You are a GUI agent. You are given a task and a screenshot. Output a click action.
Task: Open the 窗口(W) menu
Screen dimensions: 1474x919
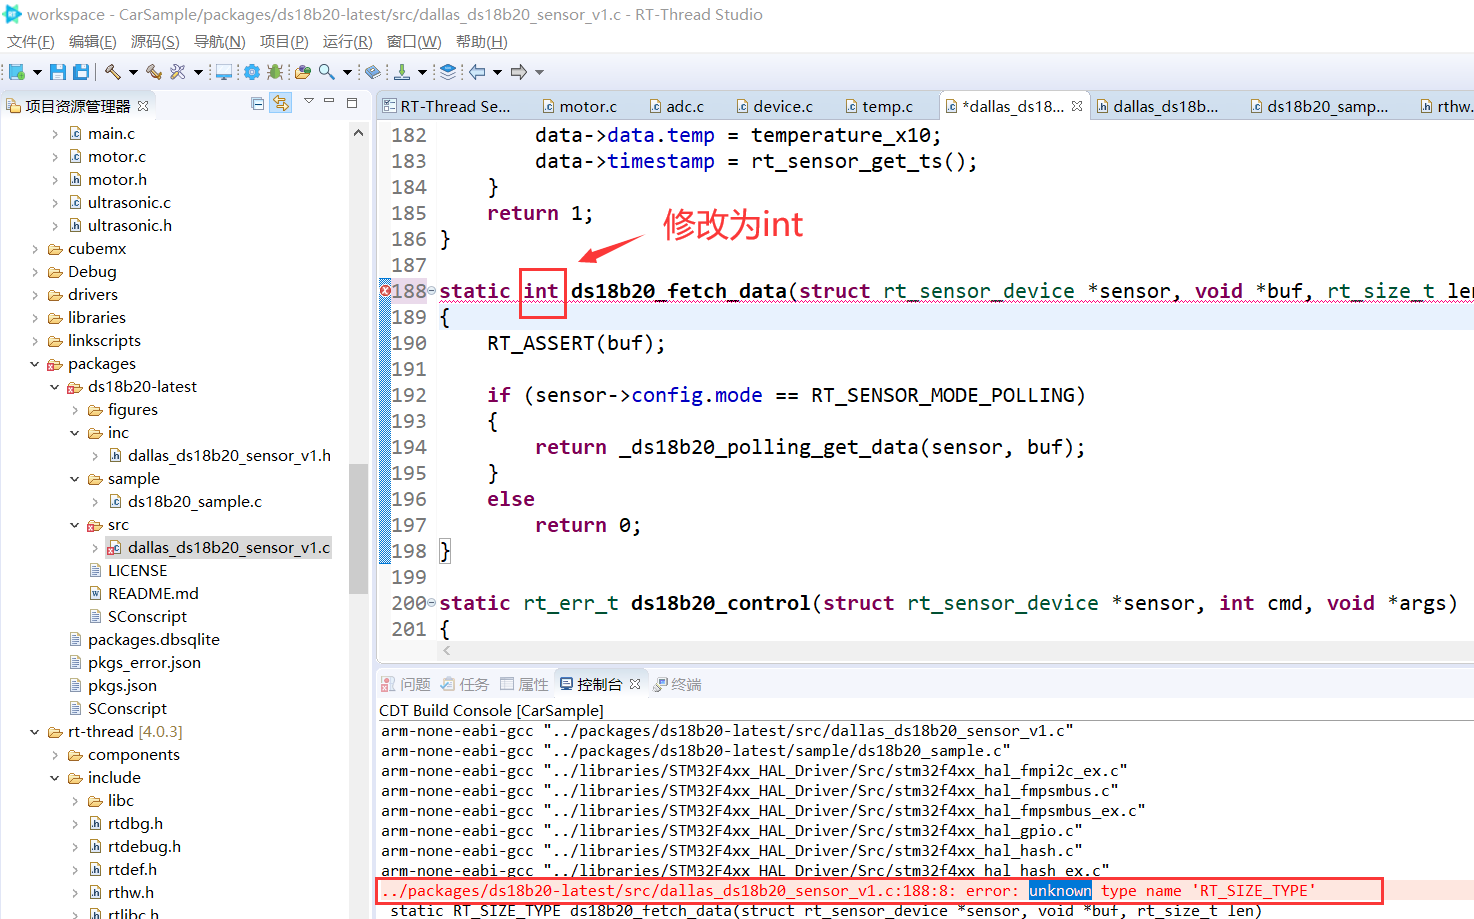tap(414, 41)
